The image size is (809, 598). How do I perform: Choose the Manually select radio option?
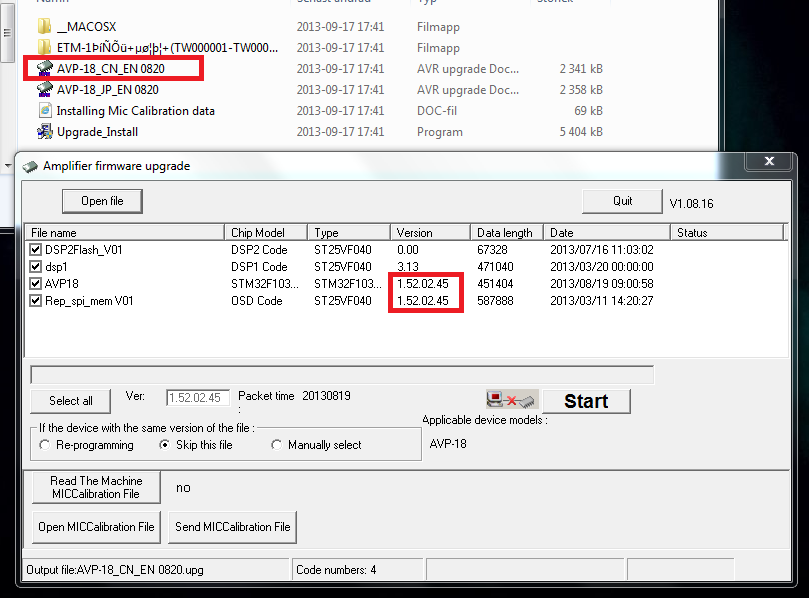click(277, 445)
